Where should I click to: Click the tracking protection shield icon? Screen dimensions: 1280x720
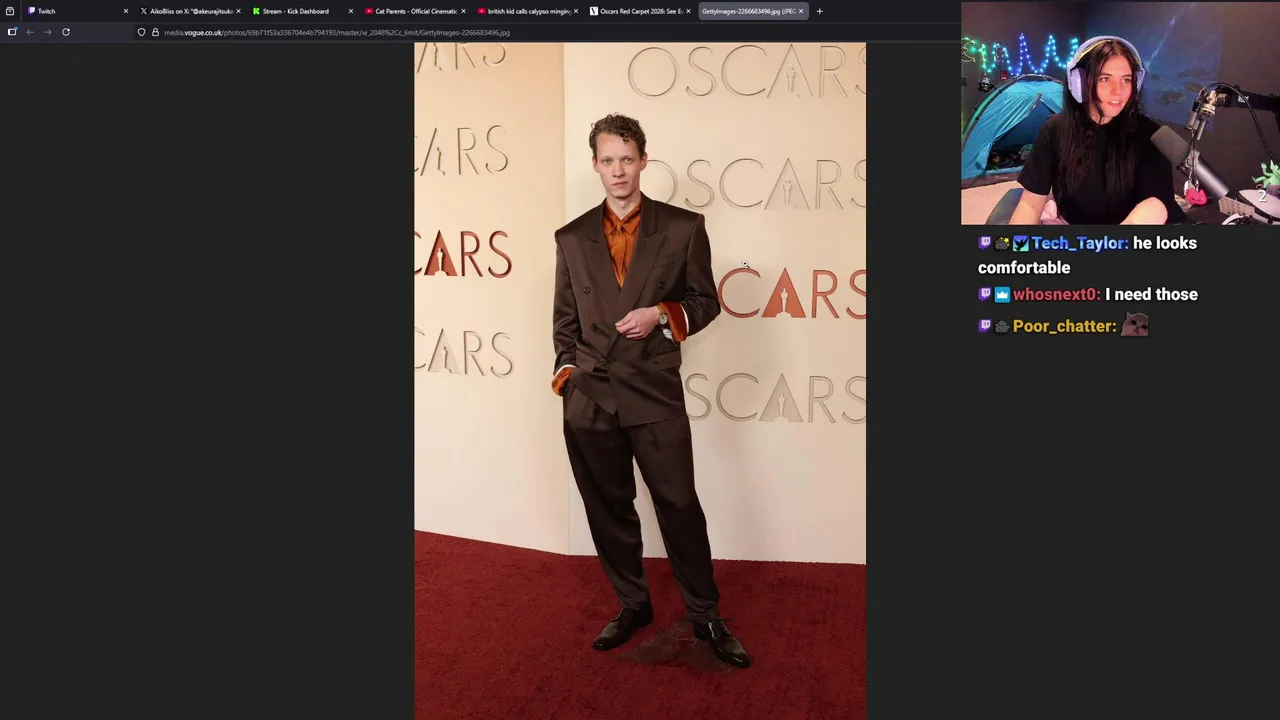pyautogui.click(x=141, y=32)
